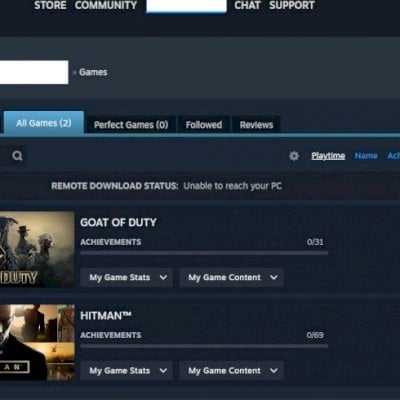Open the COMMUNITY menu

click(106, 5)
